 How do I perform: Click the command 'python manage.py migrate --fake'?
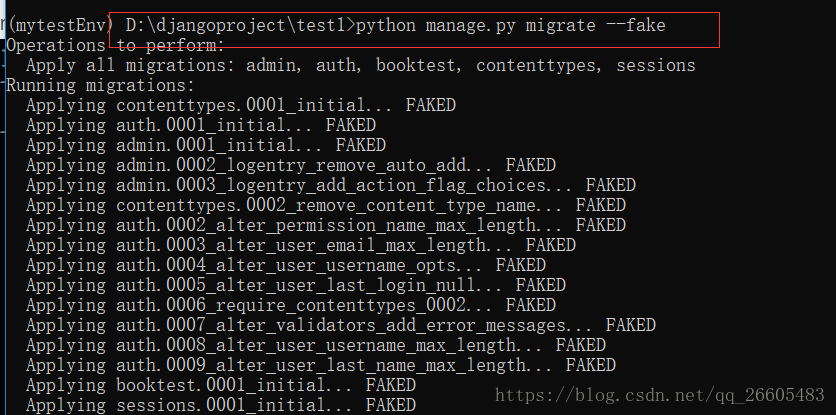tap(511, 25)
